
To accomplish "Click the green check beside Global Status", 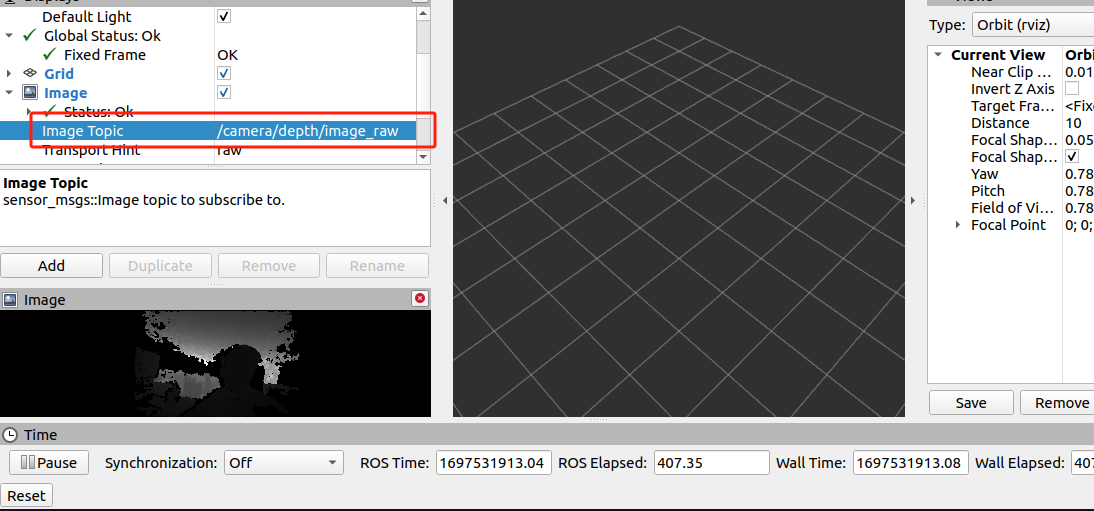I will [x=29, y=35].
